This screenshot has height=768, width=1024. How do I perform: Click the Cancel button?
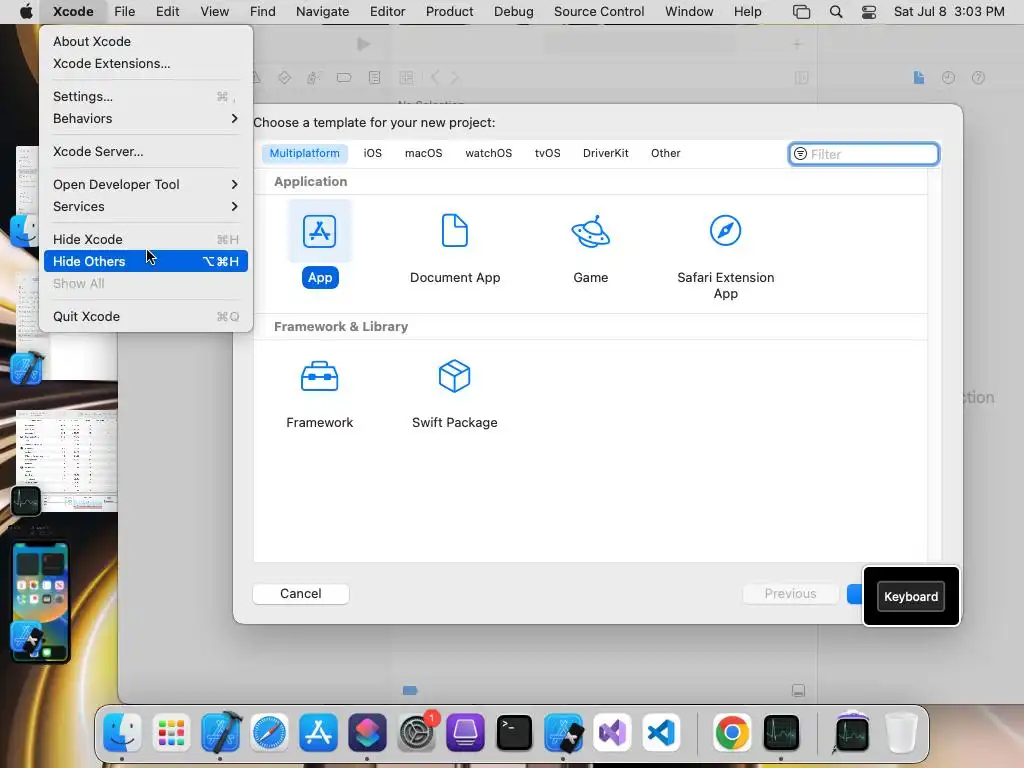(x=300, y=594)
